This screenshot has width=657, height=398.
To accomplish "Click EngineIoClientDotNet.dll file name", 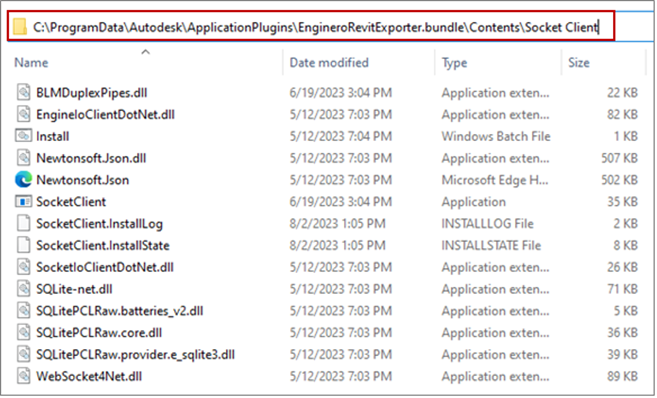I will [x=105, y=114].
